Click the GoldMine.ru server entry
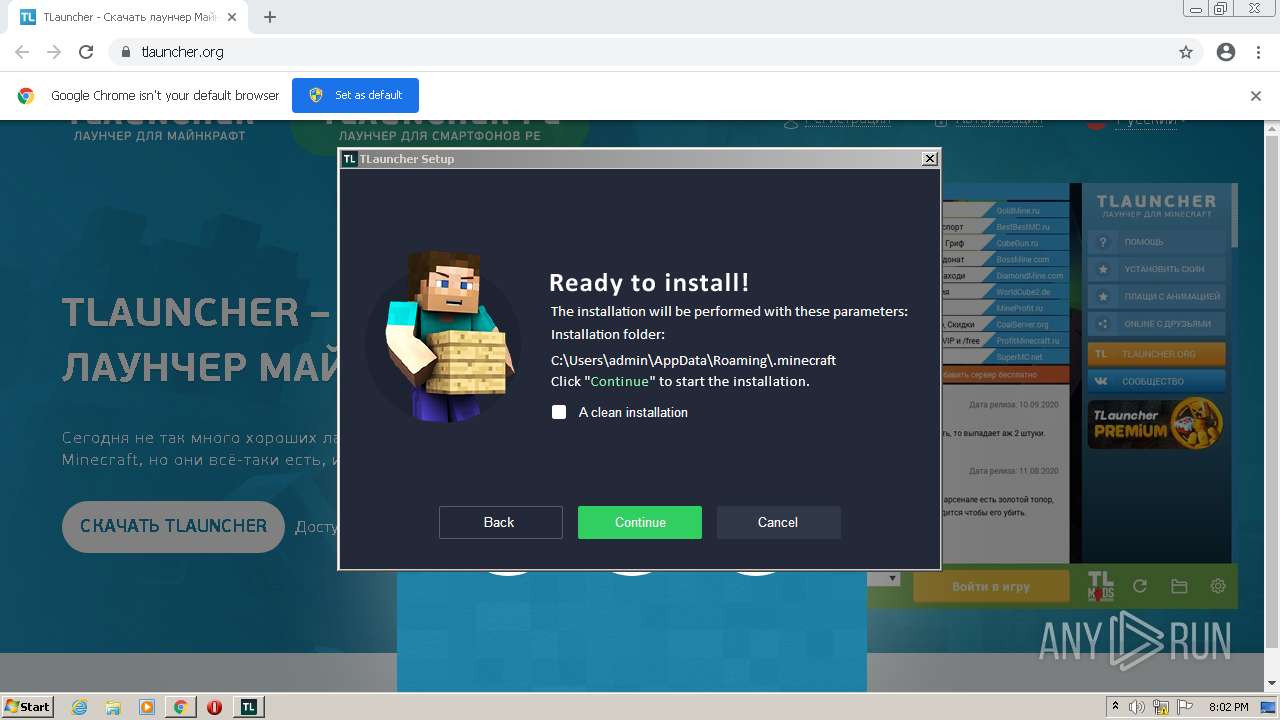 [1018, 211]
